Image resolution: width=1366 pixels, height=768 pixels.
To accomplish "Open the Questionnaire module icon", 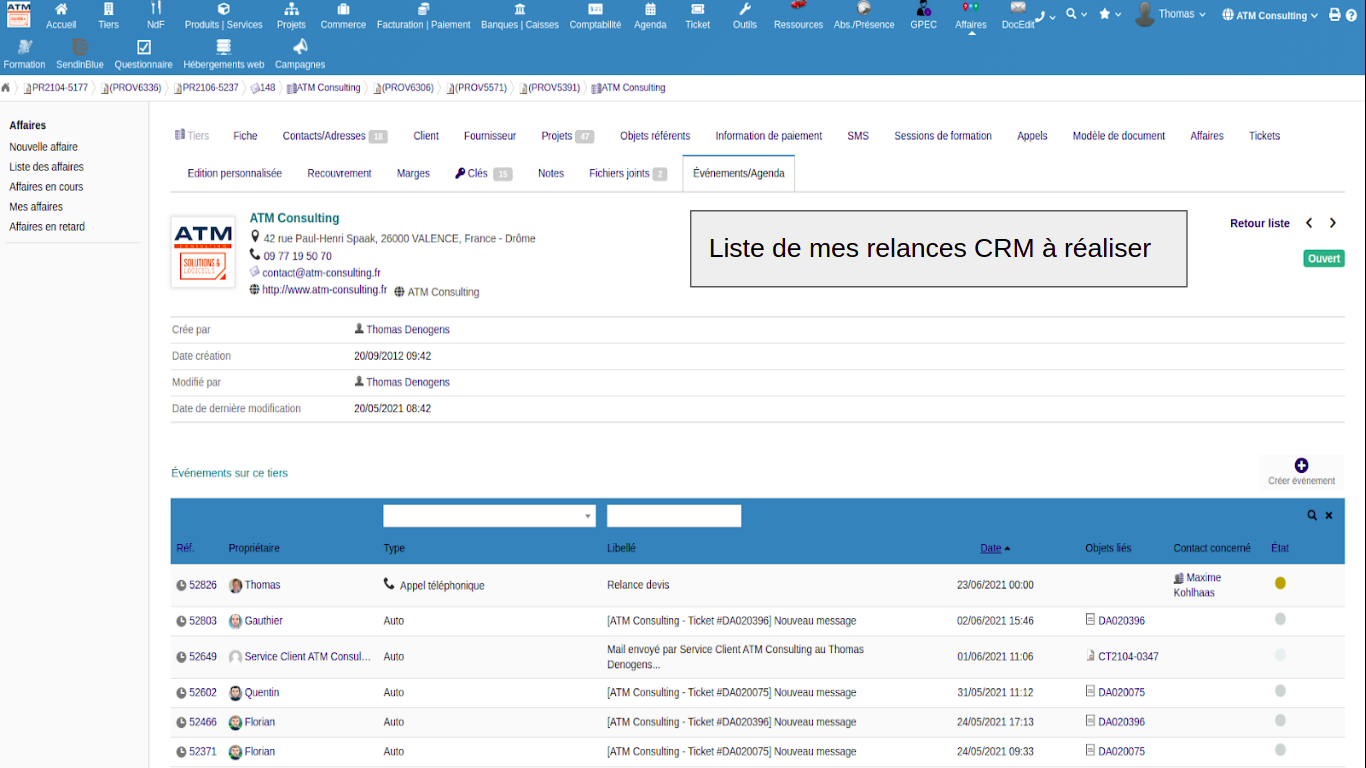I will (144, 47).
